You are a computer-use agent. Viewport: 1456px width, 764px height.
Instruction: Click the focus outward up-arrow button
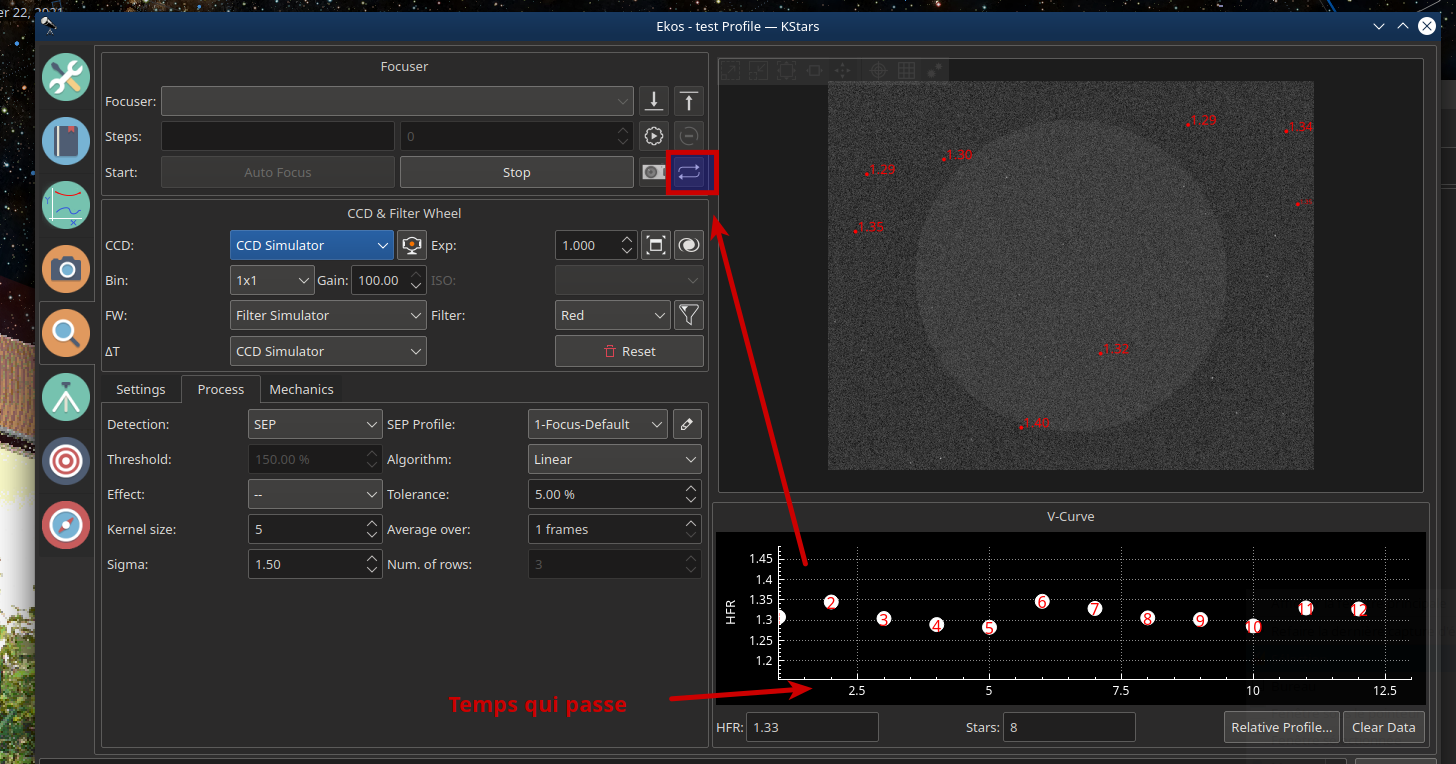point(688,101)
